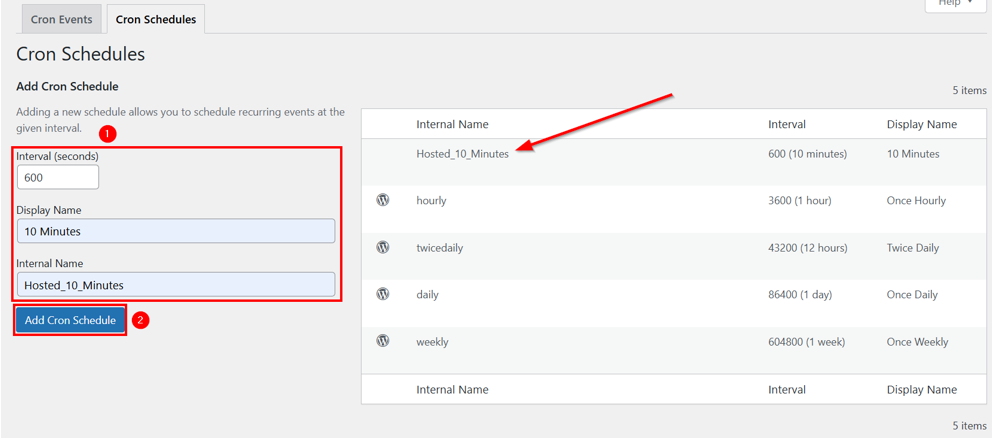Click the Once Hourly display name
The width and height of the screenshot is (992, 438).
click(x=916, y=201)
